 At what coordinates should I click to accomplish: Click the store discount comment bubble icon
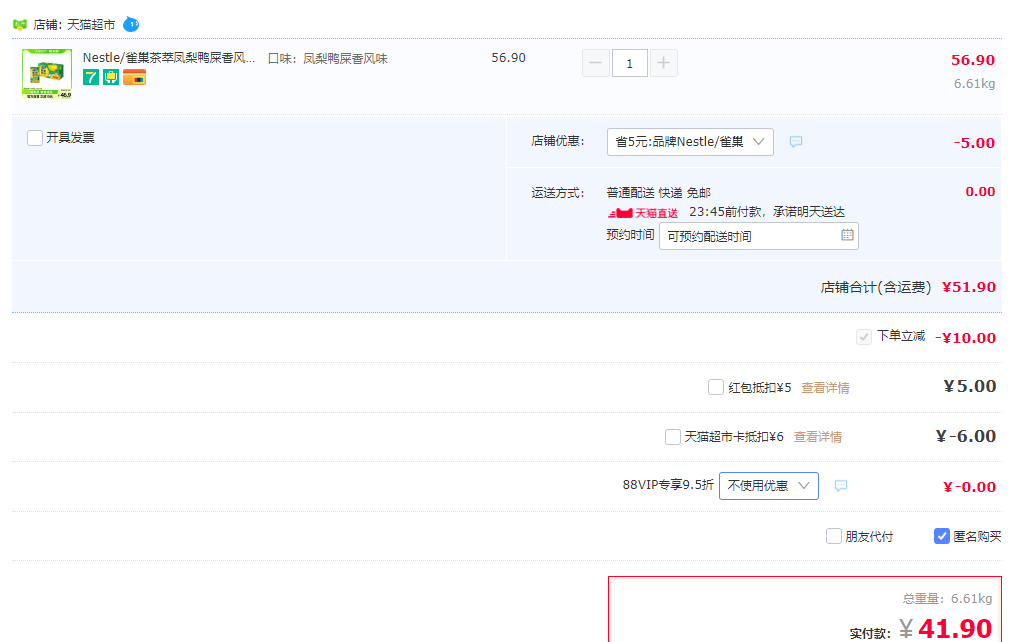click(x=796, y=141)
